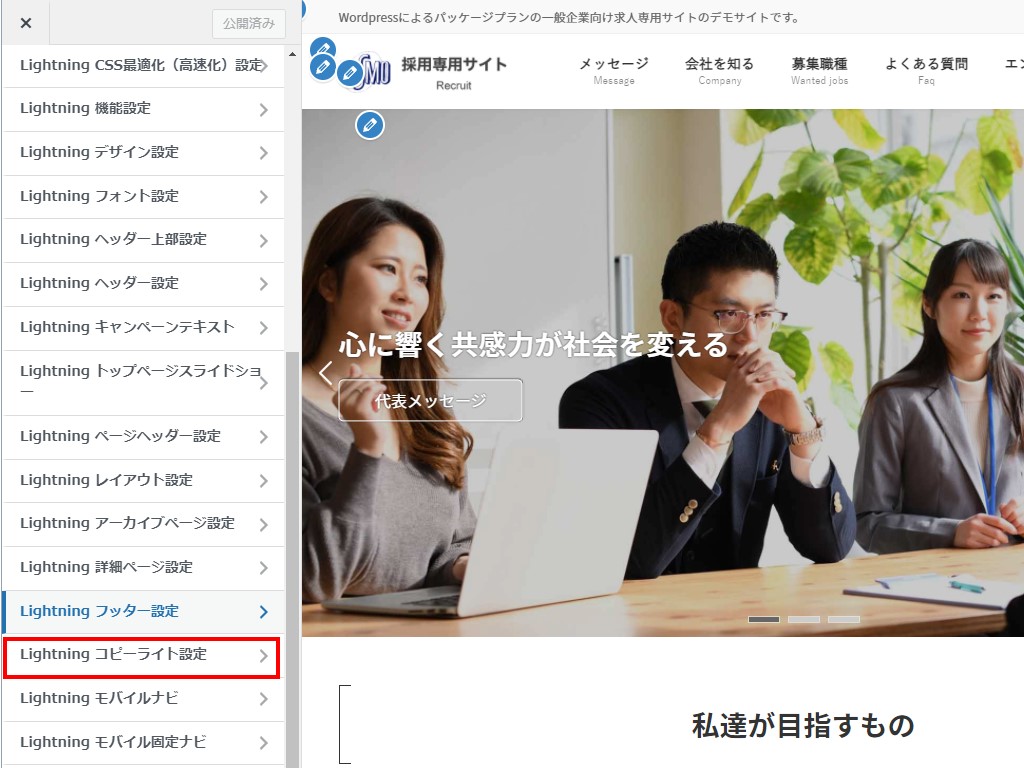
Task: Click the 代表メッセージ button on slide
Action: click(430, 401)
